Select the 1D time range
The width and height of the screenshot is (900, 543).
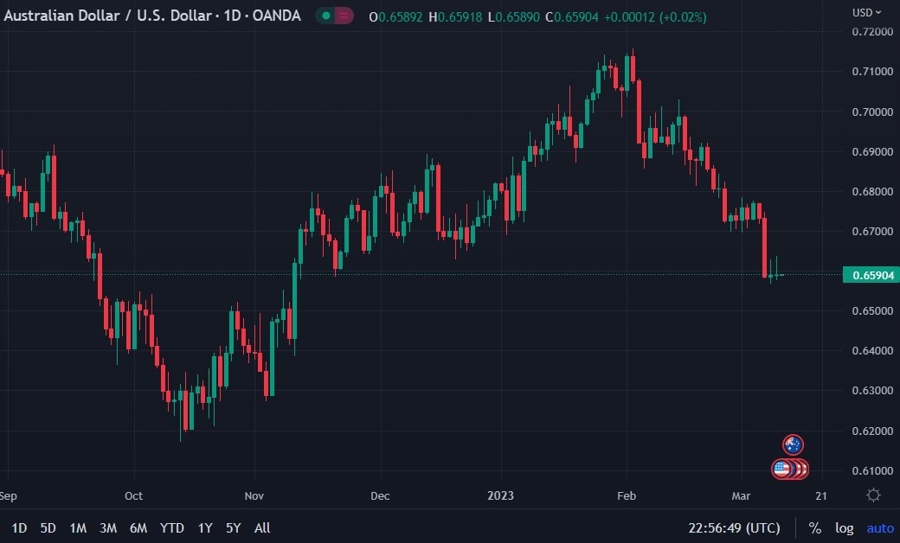pos(20,528)
